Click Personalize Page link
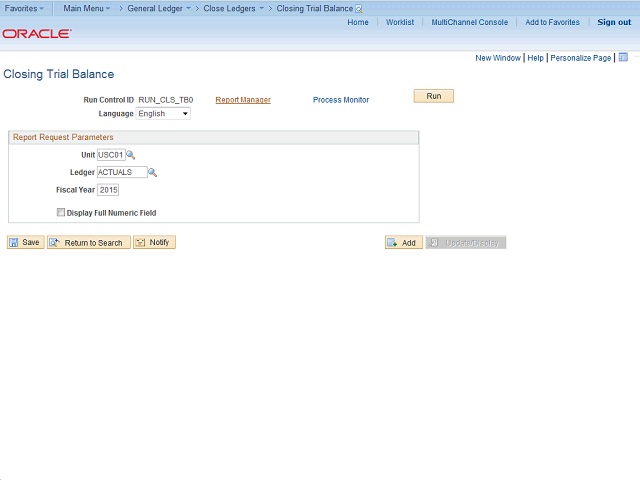 580,58
